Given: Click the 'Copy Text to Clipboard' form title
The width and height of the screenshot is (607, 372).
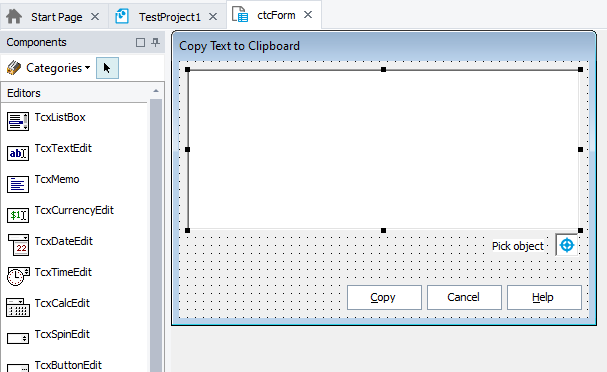Looking at the screenshot, I should pyautogui.click(x=239, y=46).
